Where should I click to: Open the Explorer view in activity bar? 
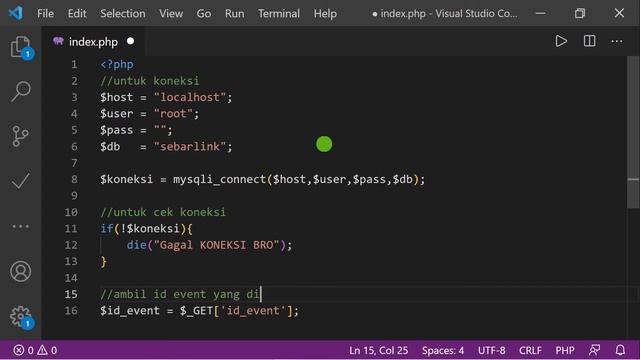(20, 47)
